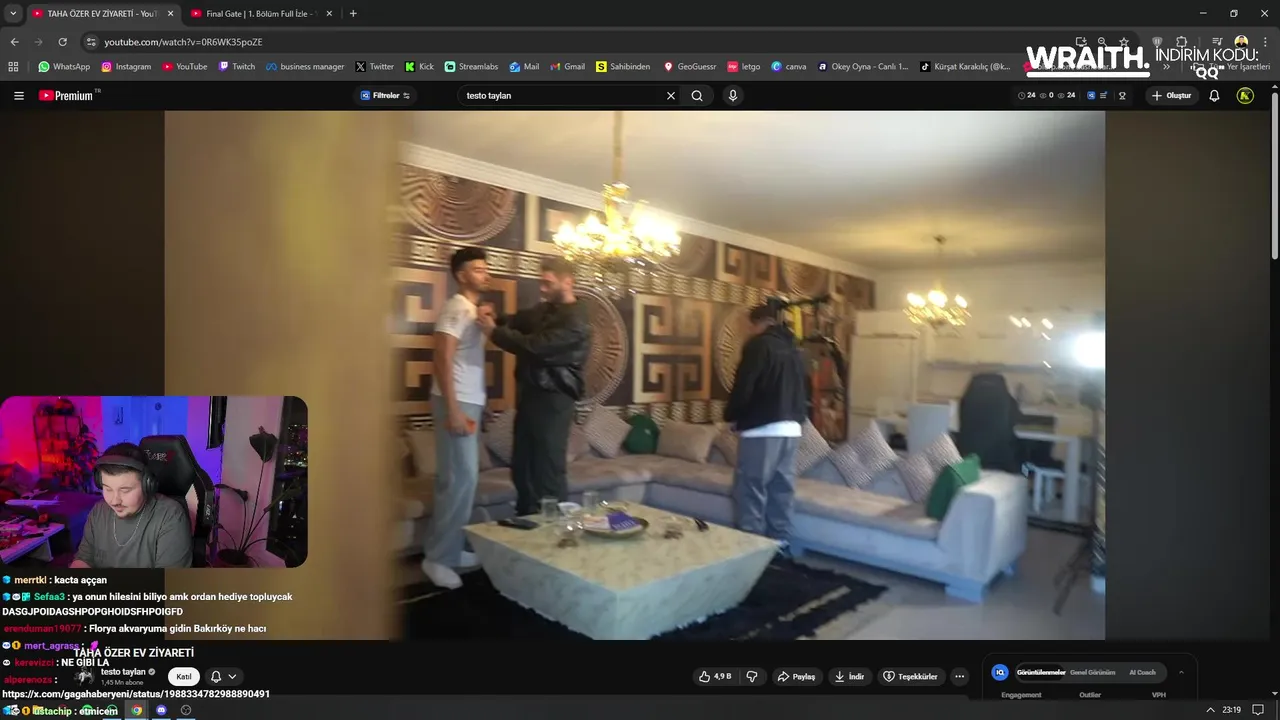Viewport: 1280px width, 720px height.
Task: Open Discord from the Windows taskbar
Action: pos(161,710)
